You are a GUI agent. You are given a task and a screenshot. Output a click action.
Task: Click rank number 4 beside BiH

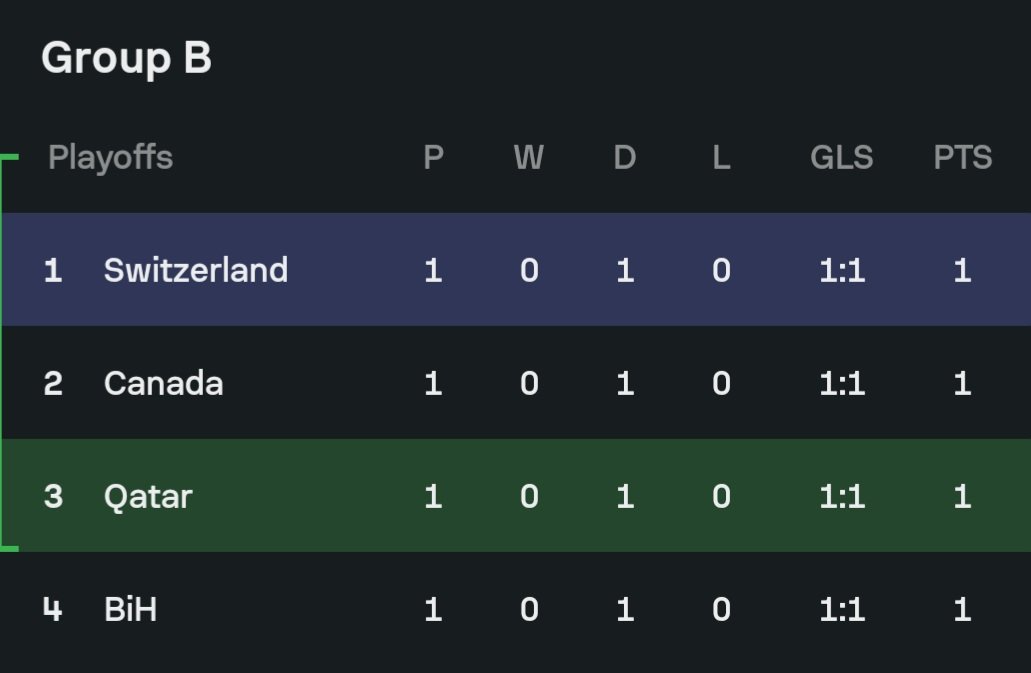[53, 609]
